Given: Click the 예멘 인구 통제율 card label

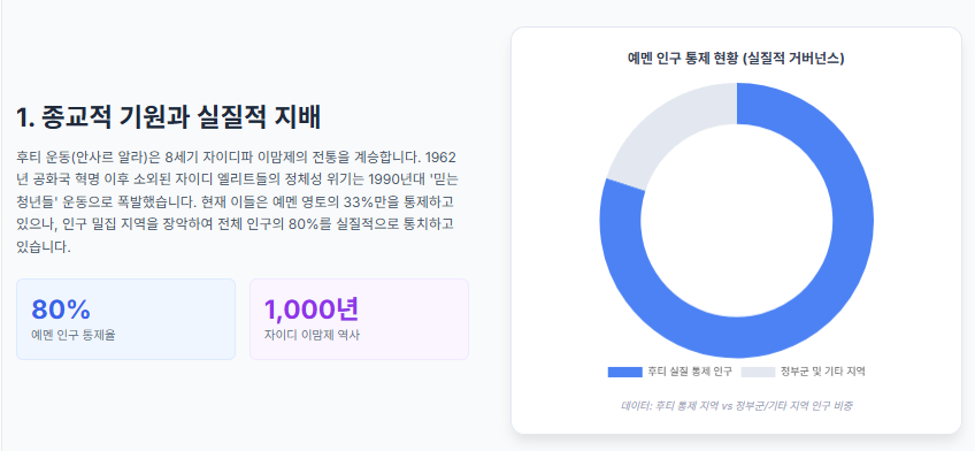Looking at the screenshot, I should (73, 335).
